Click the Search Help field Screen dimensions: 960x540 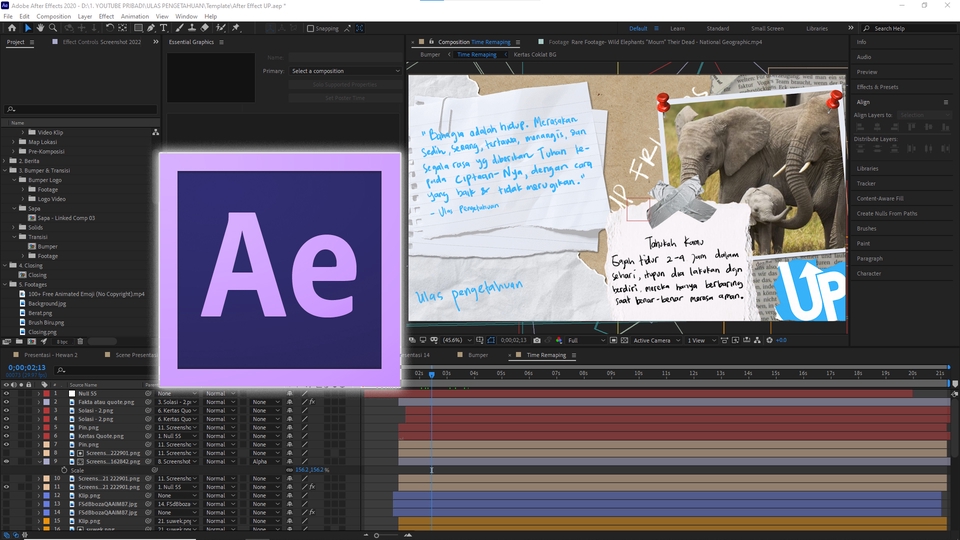tap(910, 28)
